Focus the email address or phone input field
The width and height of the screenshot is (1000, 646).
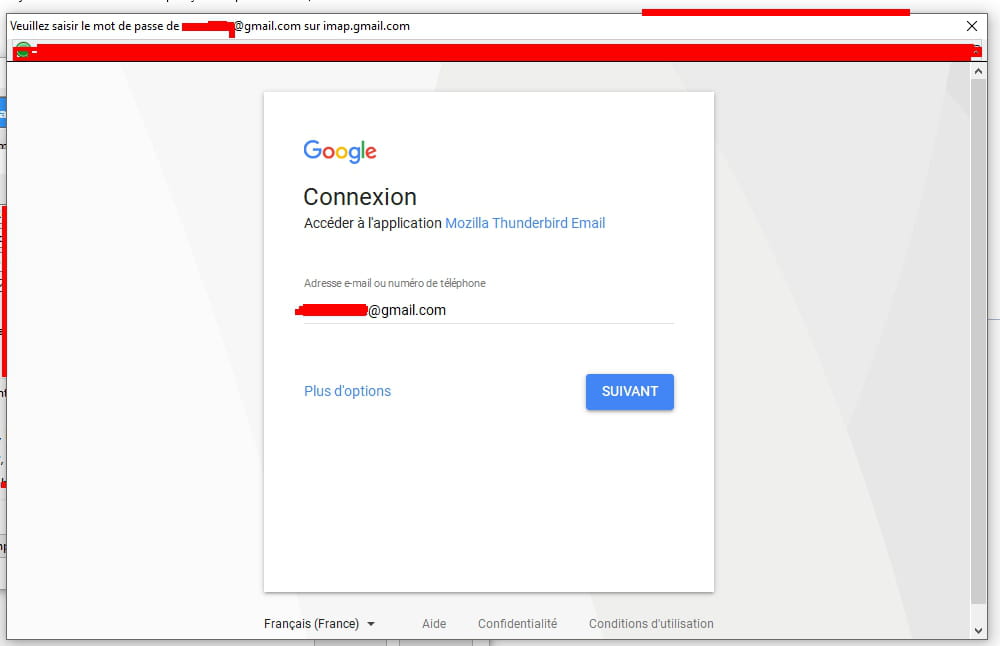489,311
